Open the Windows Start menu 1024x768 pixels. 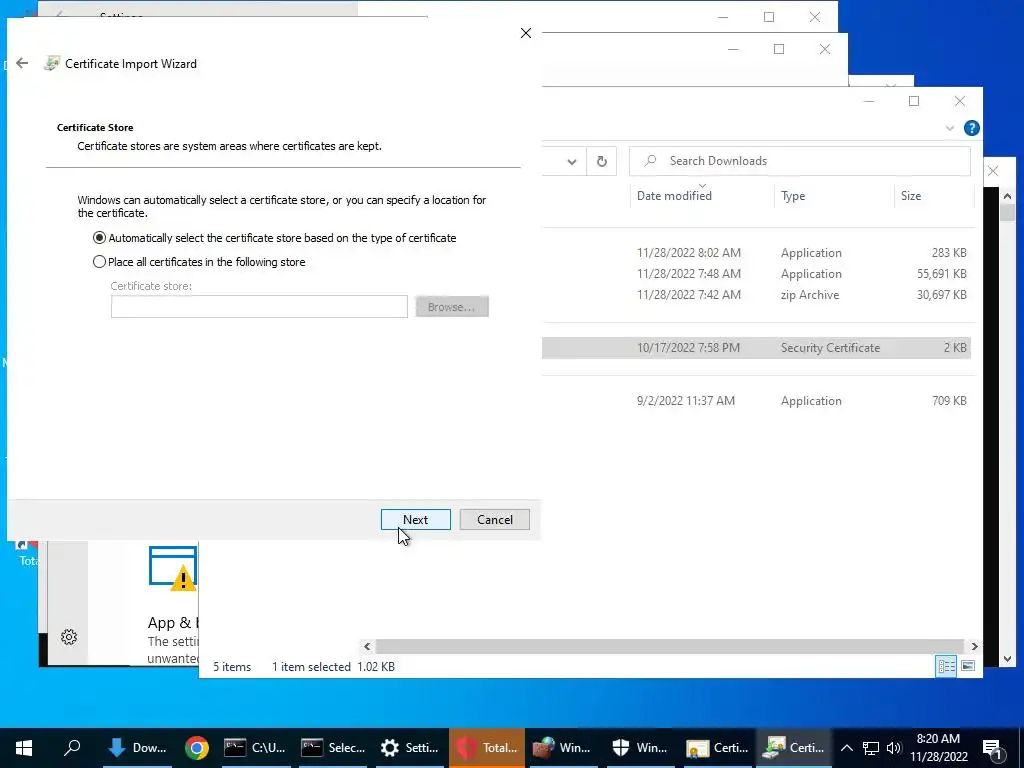24,748
